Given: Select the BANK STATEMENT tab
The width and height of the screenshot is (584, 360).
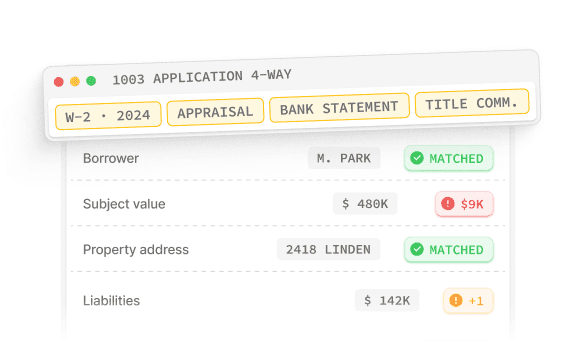Looking at the screenshot, I should click(339, 108).
